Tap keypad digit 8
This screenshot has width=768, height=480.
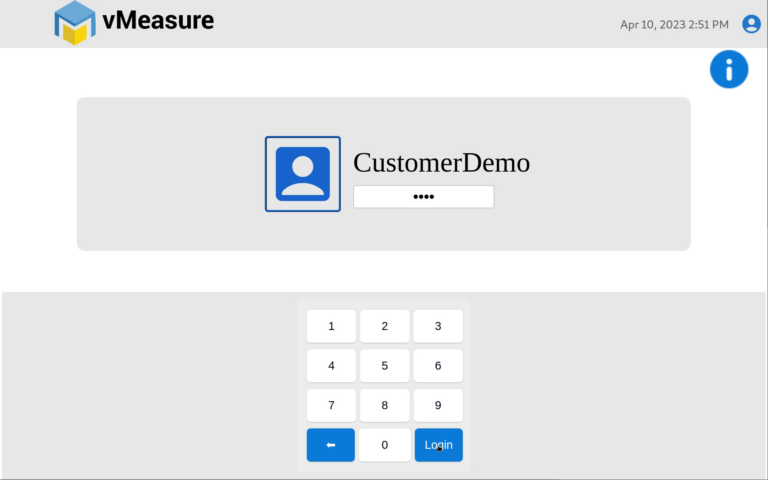pyautogui.click(x=384, y=406)
